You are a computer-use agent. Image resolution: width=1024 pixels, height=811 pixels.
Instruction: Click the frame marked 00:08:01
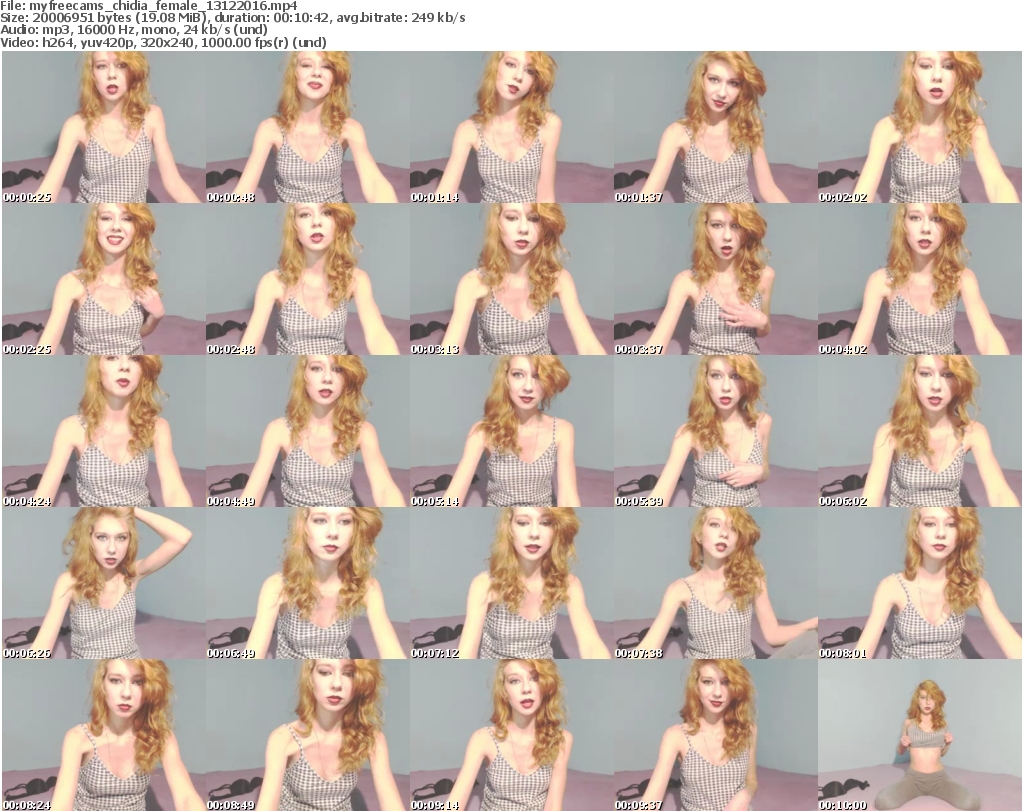tap(919, 583)
